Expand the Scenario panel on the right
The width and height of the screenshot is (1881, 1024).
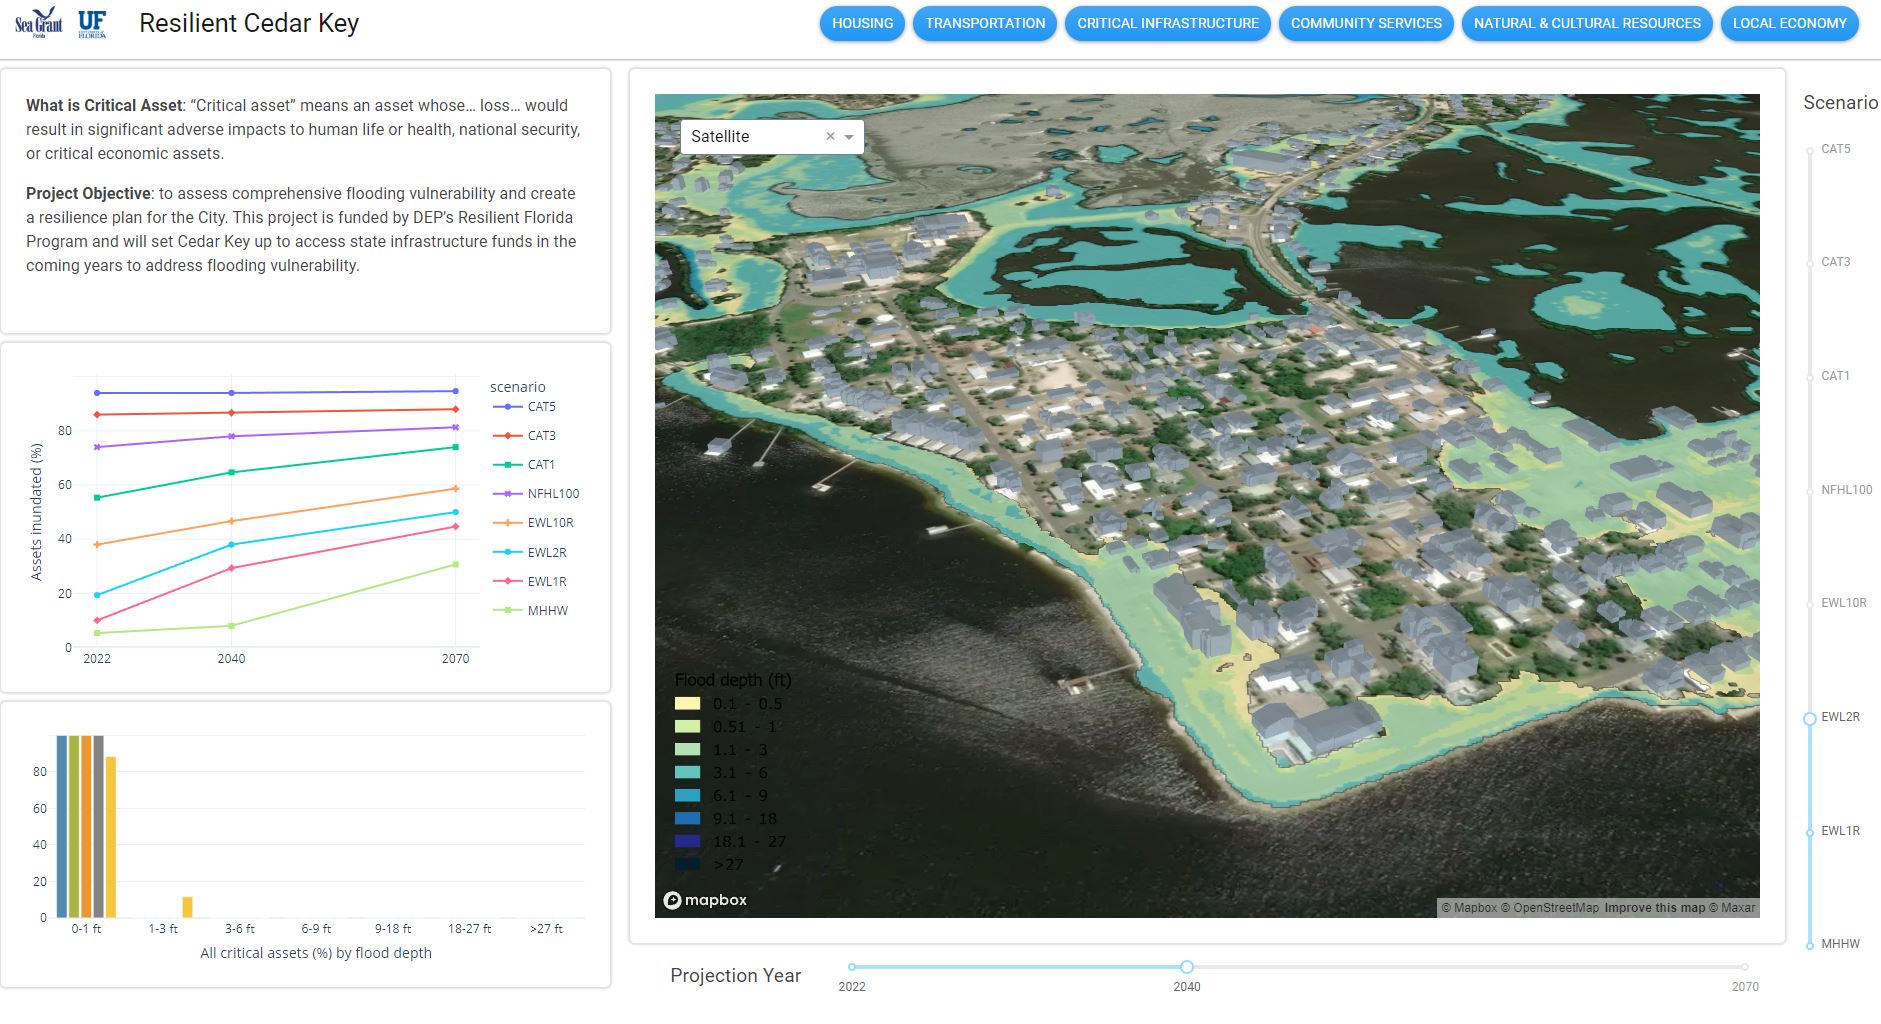[x=1840, y=103]
